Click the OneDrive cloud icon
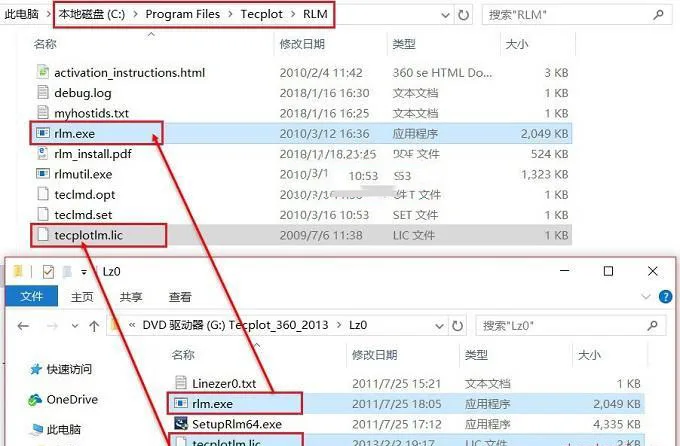Screen dimensions: 680x446 click(x=35, y=400)
